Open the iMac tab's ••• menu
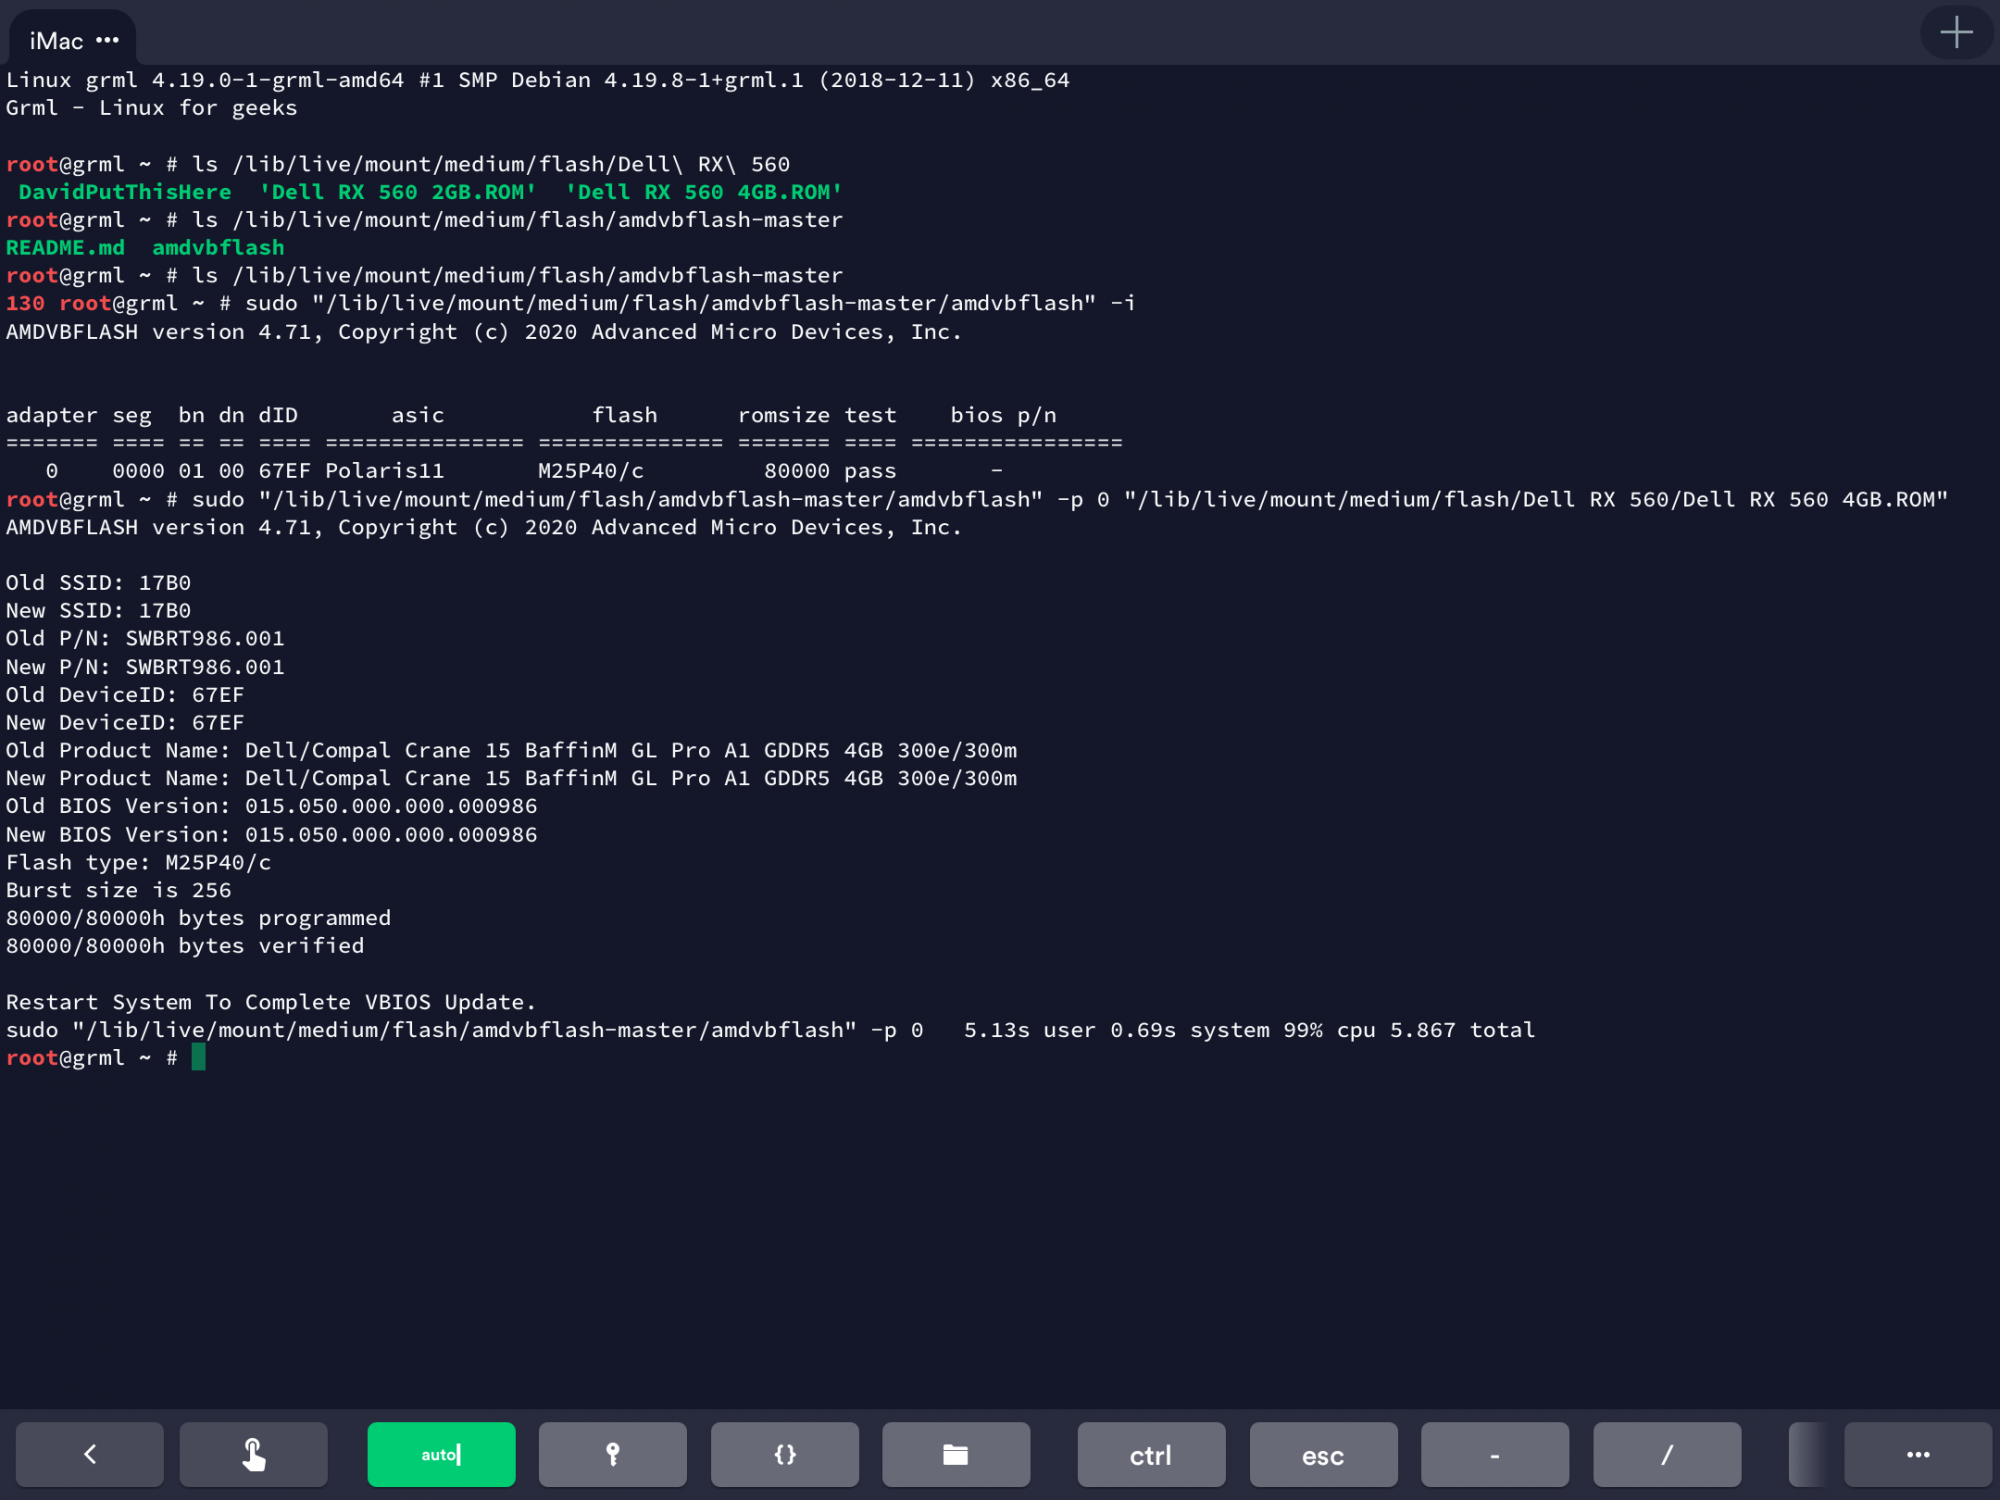Screen dimensions: 2000x1500 click(x=108, y=40)
